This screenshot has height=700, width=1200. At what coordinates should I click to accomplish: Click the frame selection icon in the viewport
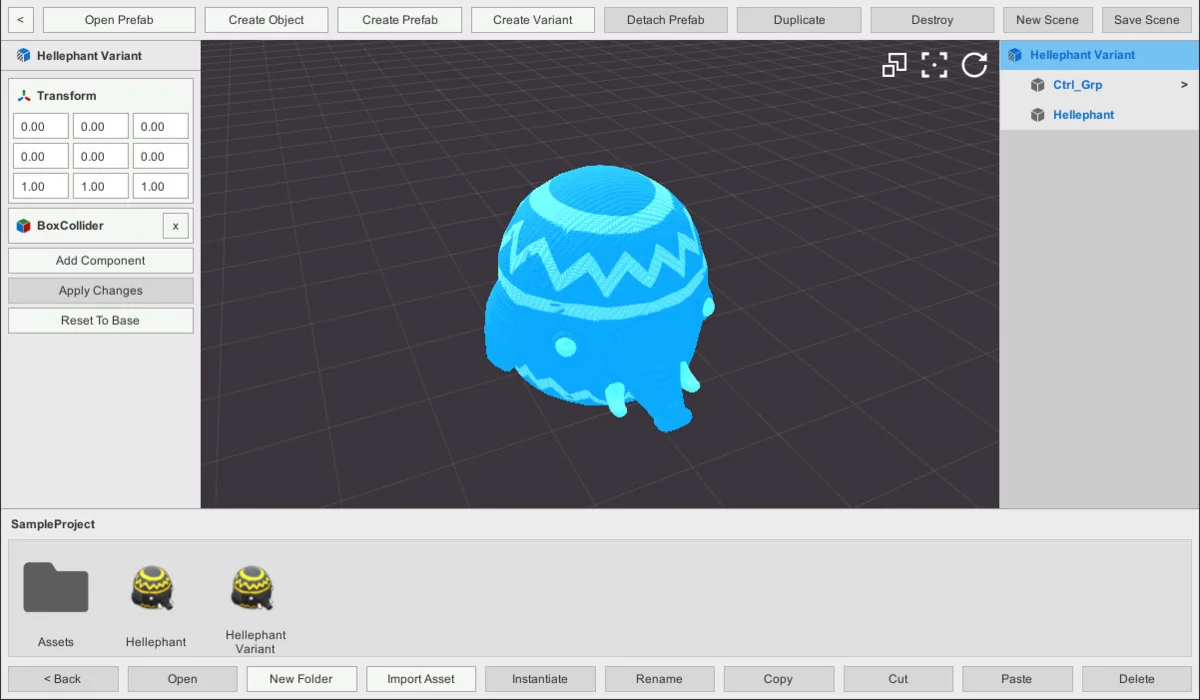pos(935,65)
